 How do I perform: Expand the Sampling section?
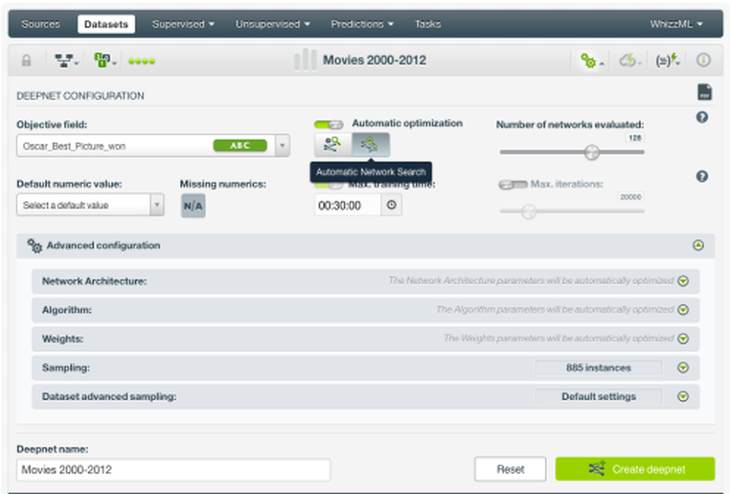click(x=683, y=368)
